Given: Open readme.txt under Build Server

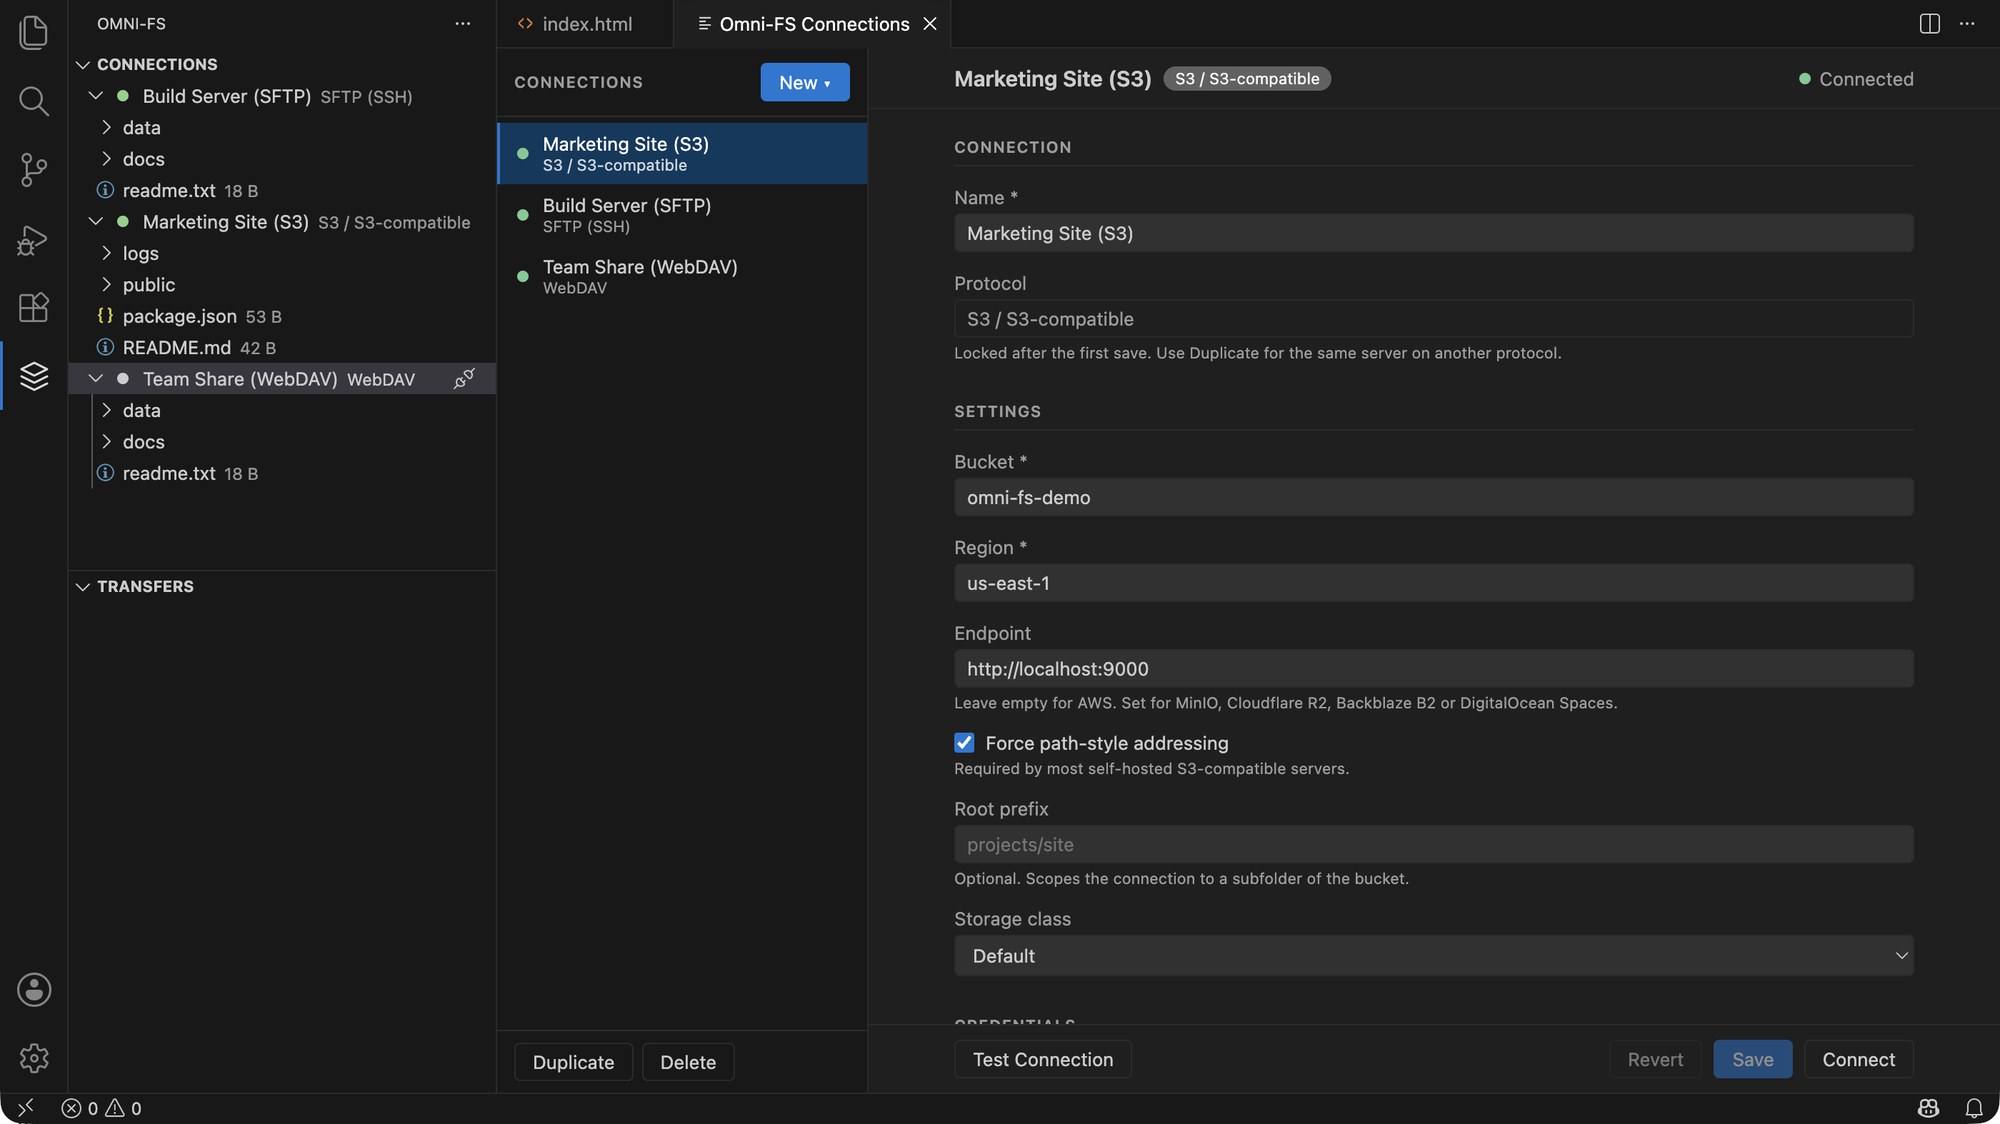Looking at the screenshot, I should click(282, 190).
